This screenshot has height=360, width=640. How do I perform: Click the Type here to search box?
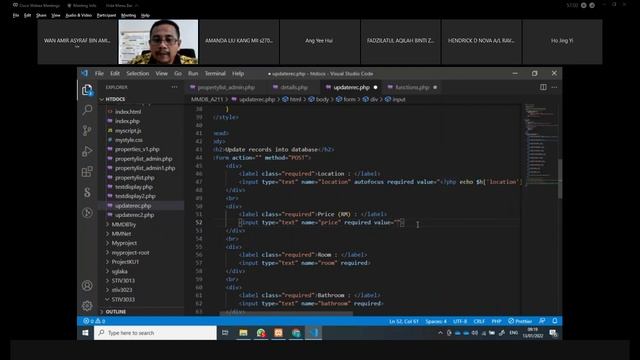(156, 333)
